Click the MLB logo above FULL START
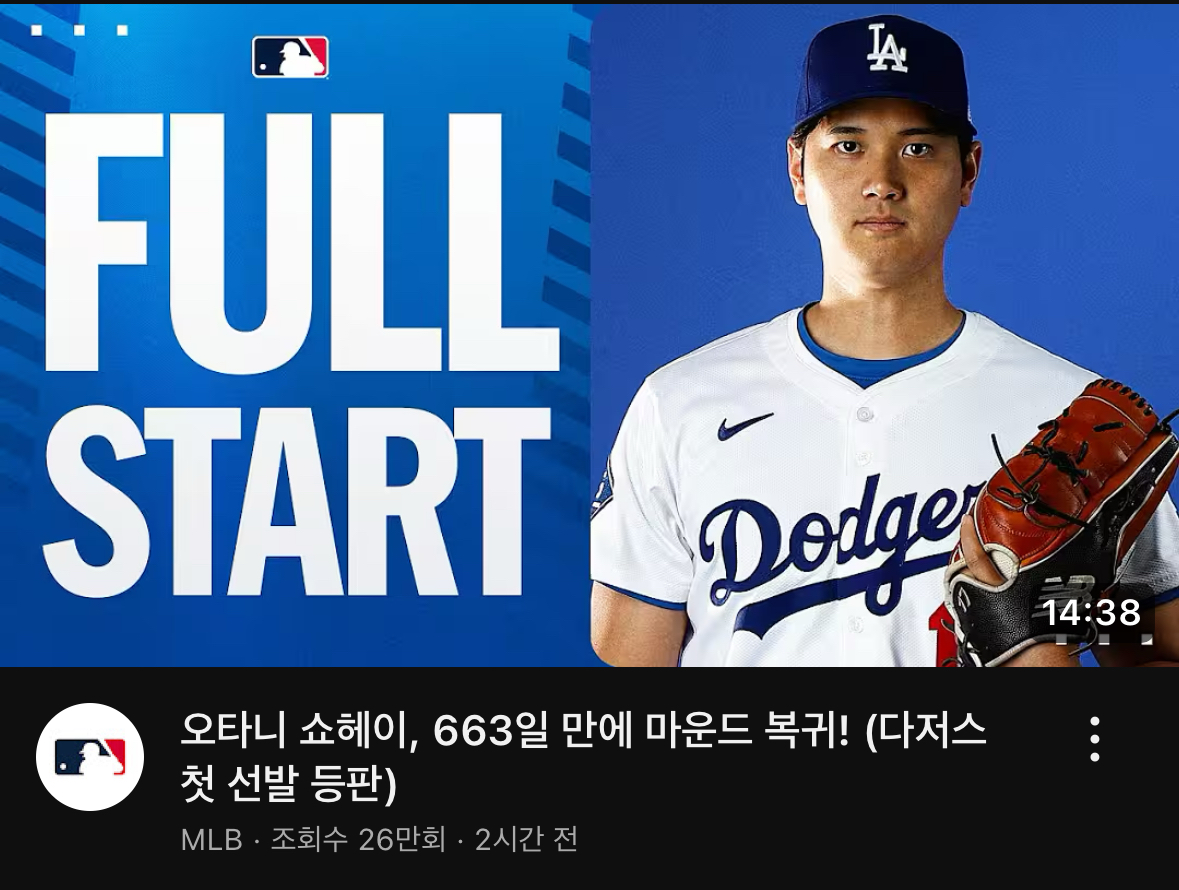The width and height of the screenshot is (1179, 890). pos(290,57)
